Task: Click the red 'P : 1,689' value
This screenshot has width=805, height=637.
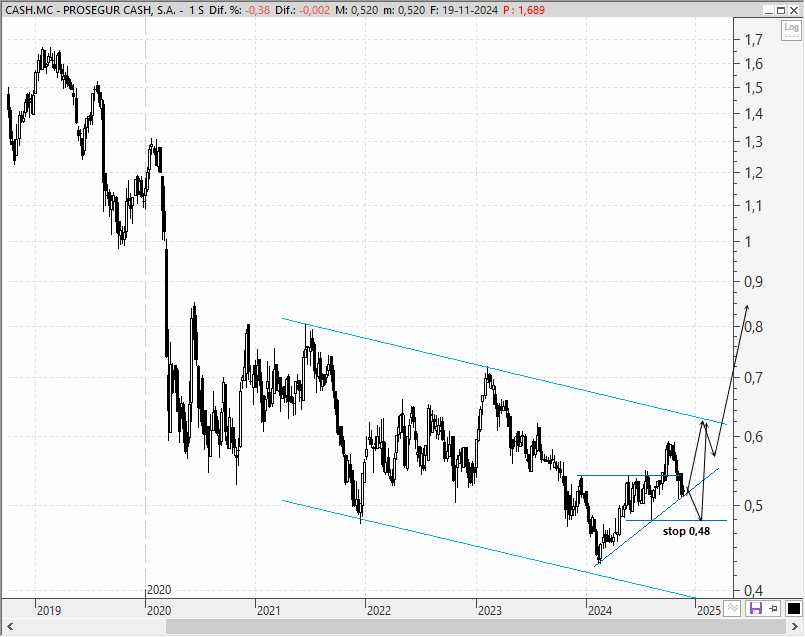Action: (524, 10)
